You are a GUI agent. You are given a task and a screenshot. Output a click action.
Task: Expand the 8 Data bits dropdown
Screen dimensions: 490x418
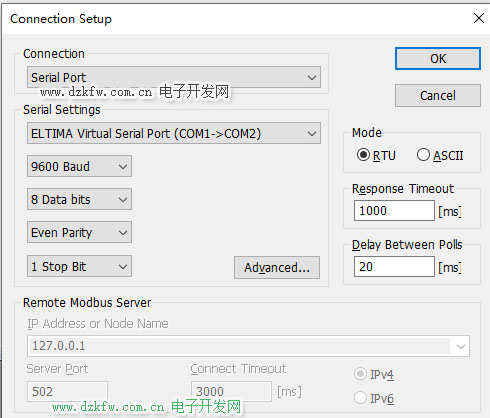tap(79, 199)
